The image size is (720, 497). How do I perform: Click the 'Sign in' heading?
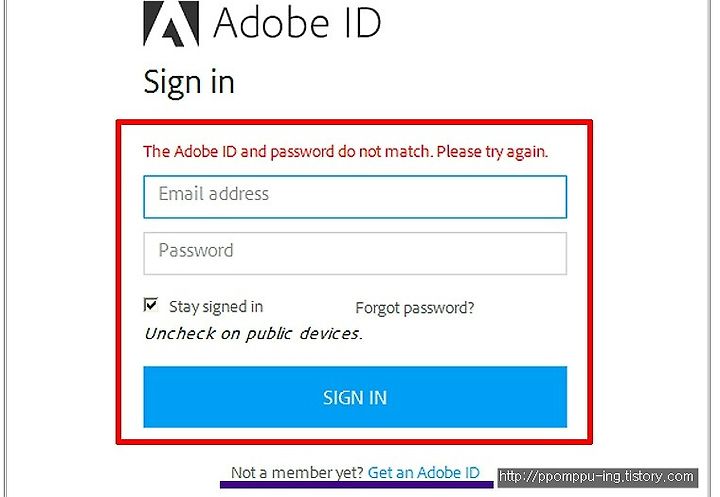(x=189, y=82)
